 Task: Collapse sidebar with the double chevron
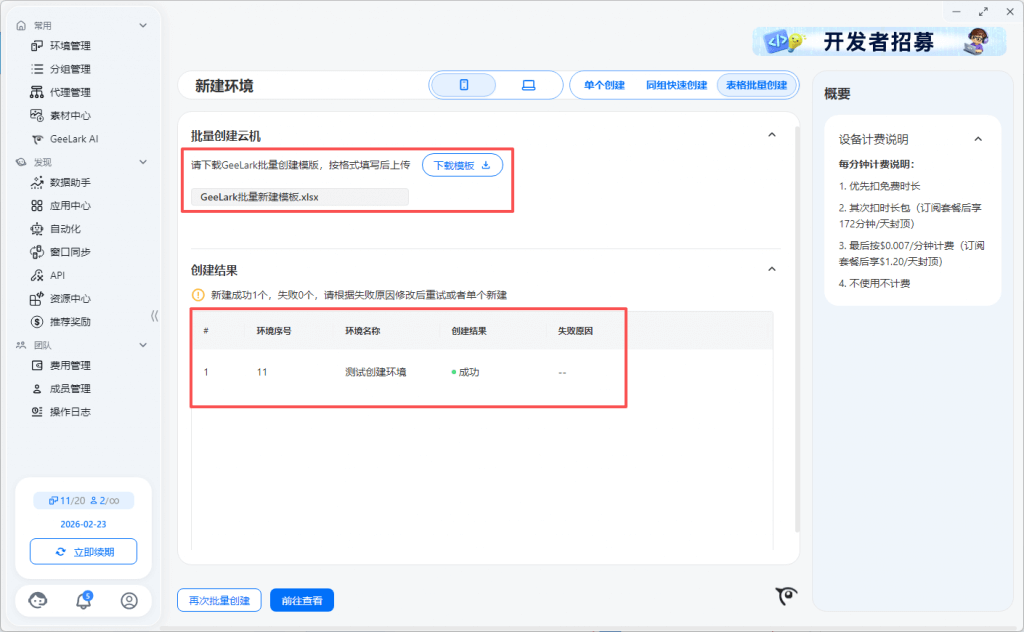click(154, 316)
